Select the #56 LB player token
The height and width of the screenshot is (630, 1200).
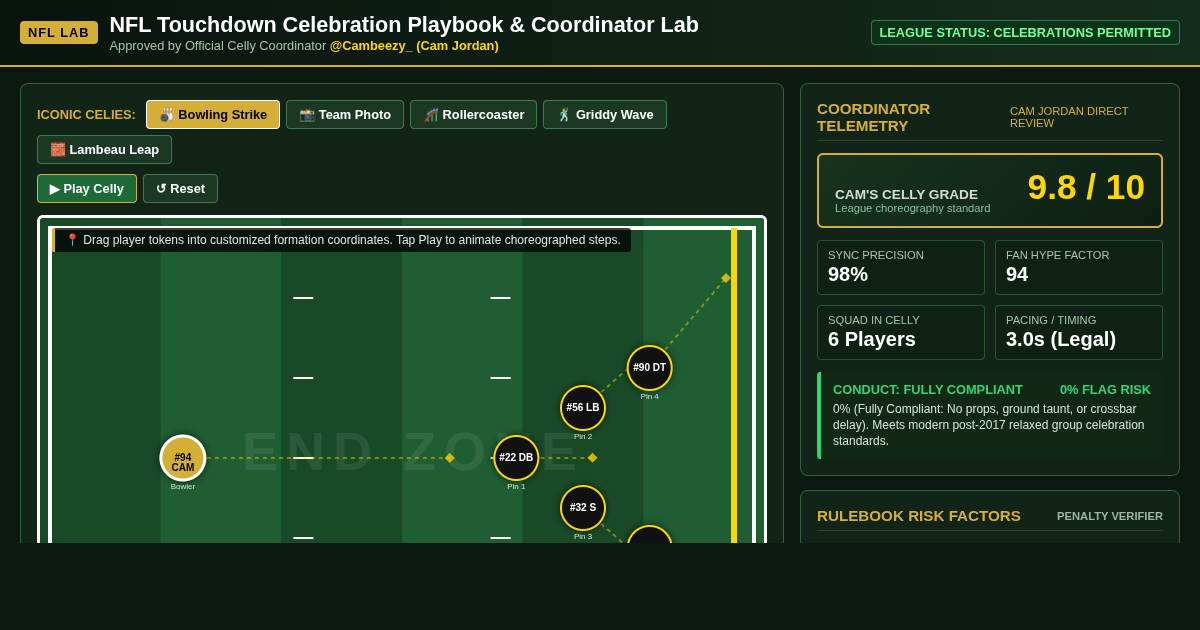pyautogui.click(x=583, y=408)
